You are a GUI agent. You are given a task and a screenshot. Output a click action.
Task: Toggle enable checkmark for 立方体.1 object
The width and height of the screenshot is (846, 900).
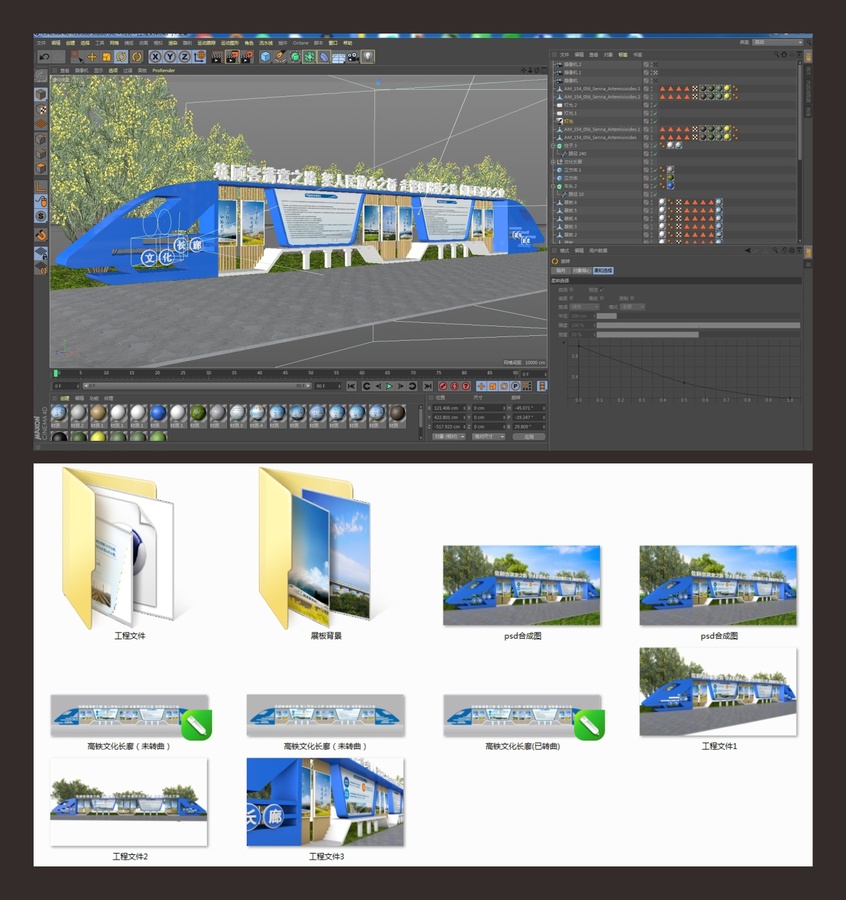(x=655, y=170)
